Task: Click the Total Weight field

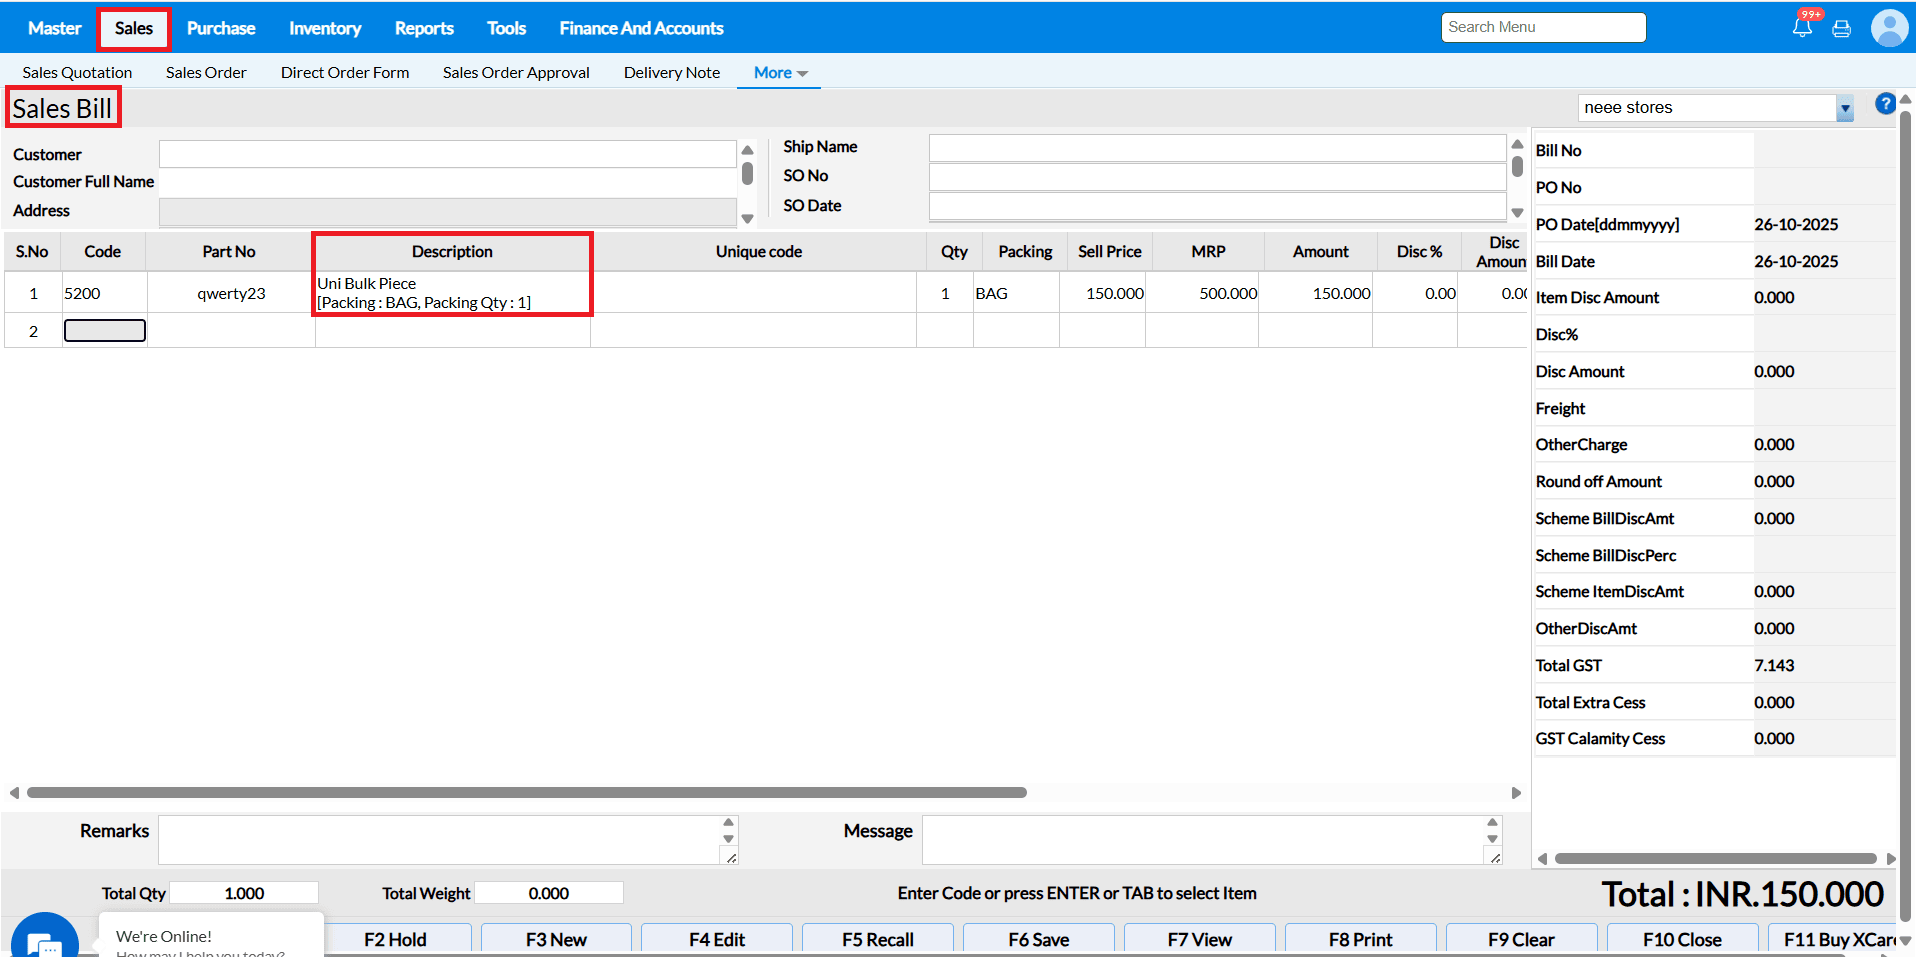Action: pos(549,893)
